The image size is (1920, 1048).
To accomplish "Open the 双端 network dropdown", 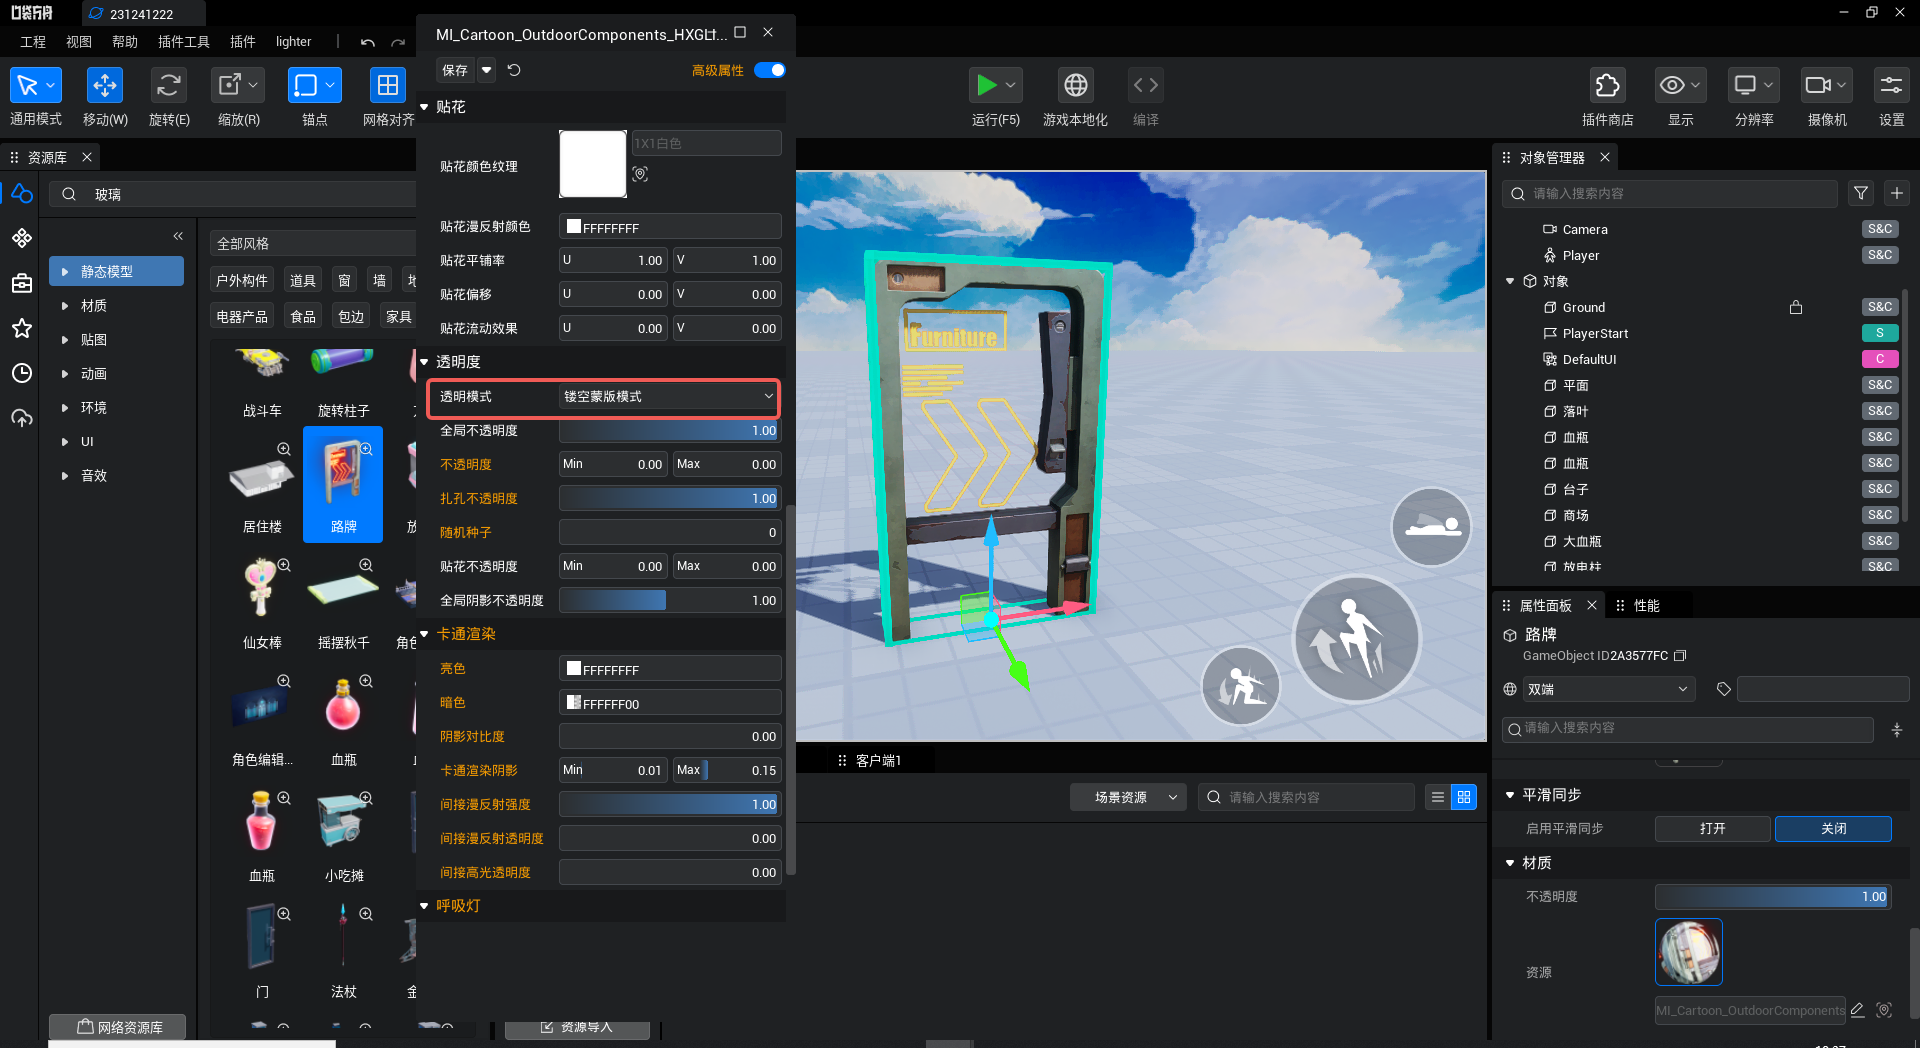I will pyautogui.click(x=1609, y=689).
